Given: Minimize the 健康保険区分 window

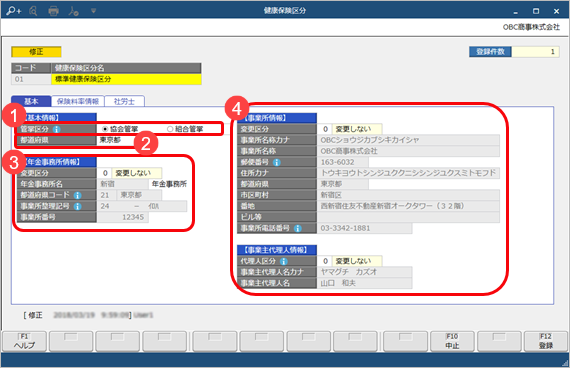Looking at the screenshot, I should click(x=515, y=12).
